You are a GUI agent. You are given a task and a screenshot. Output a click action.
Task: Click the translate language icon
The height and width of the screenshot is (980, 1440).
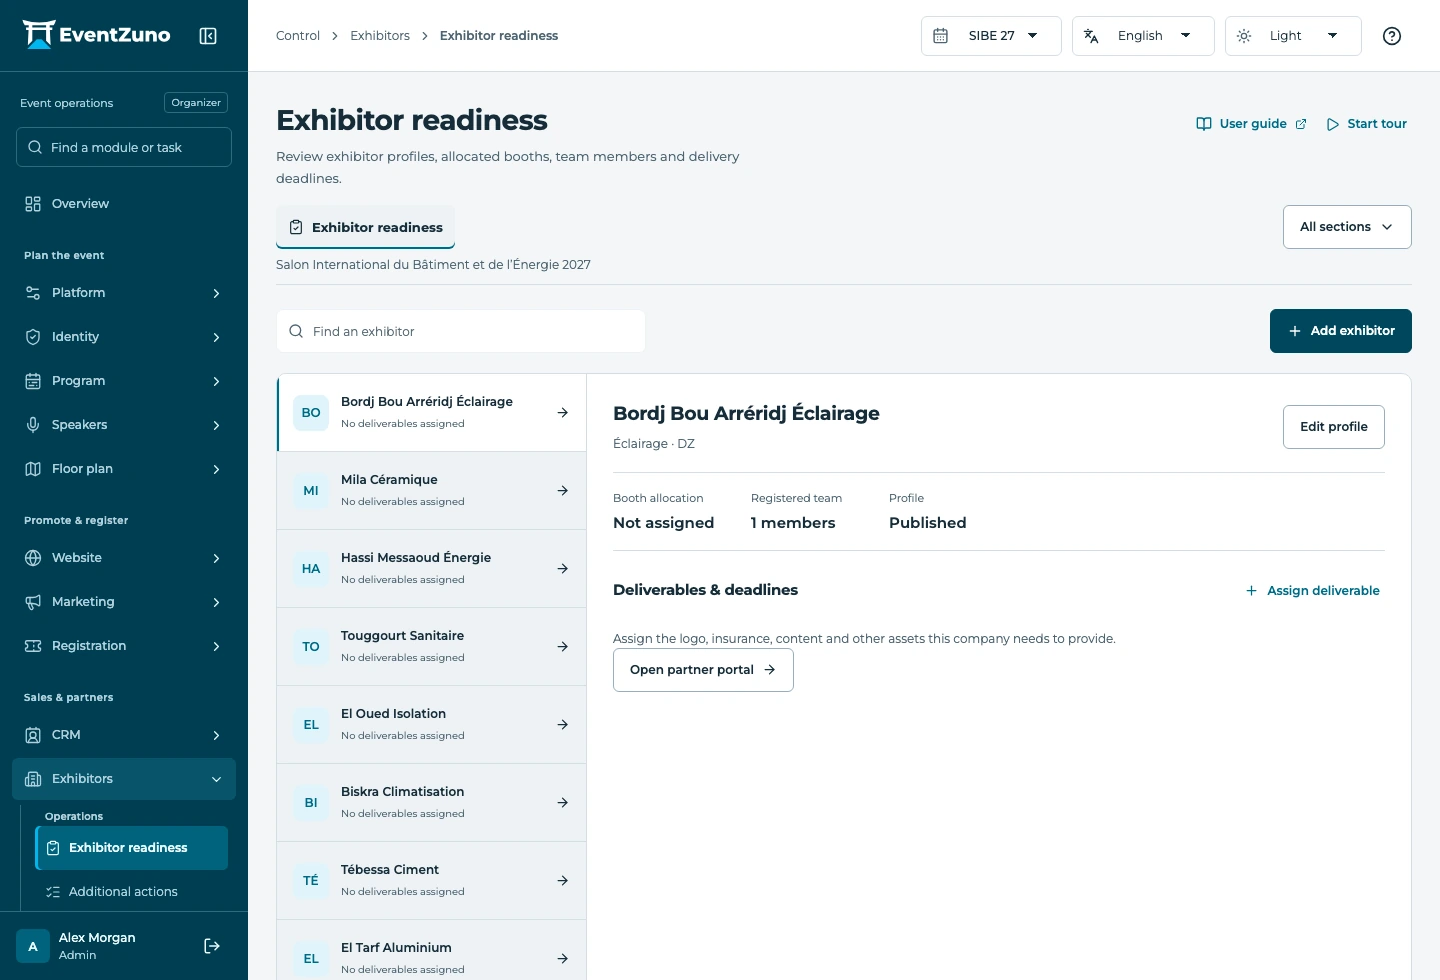click(x=1091, y=36)
